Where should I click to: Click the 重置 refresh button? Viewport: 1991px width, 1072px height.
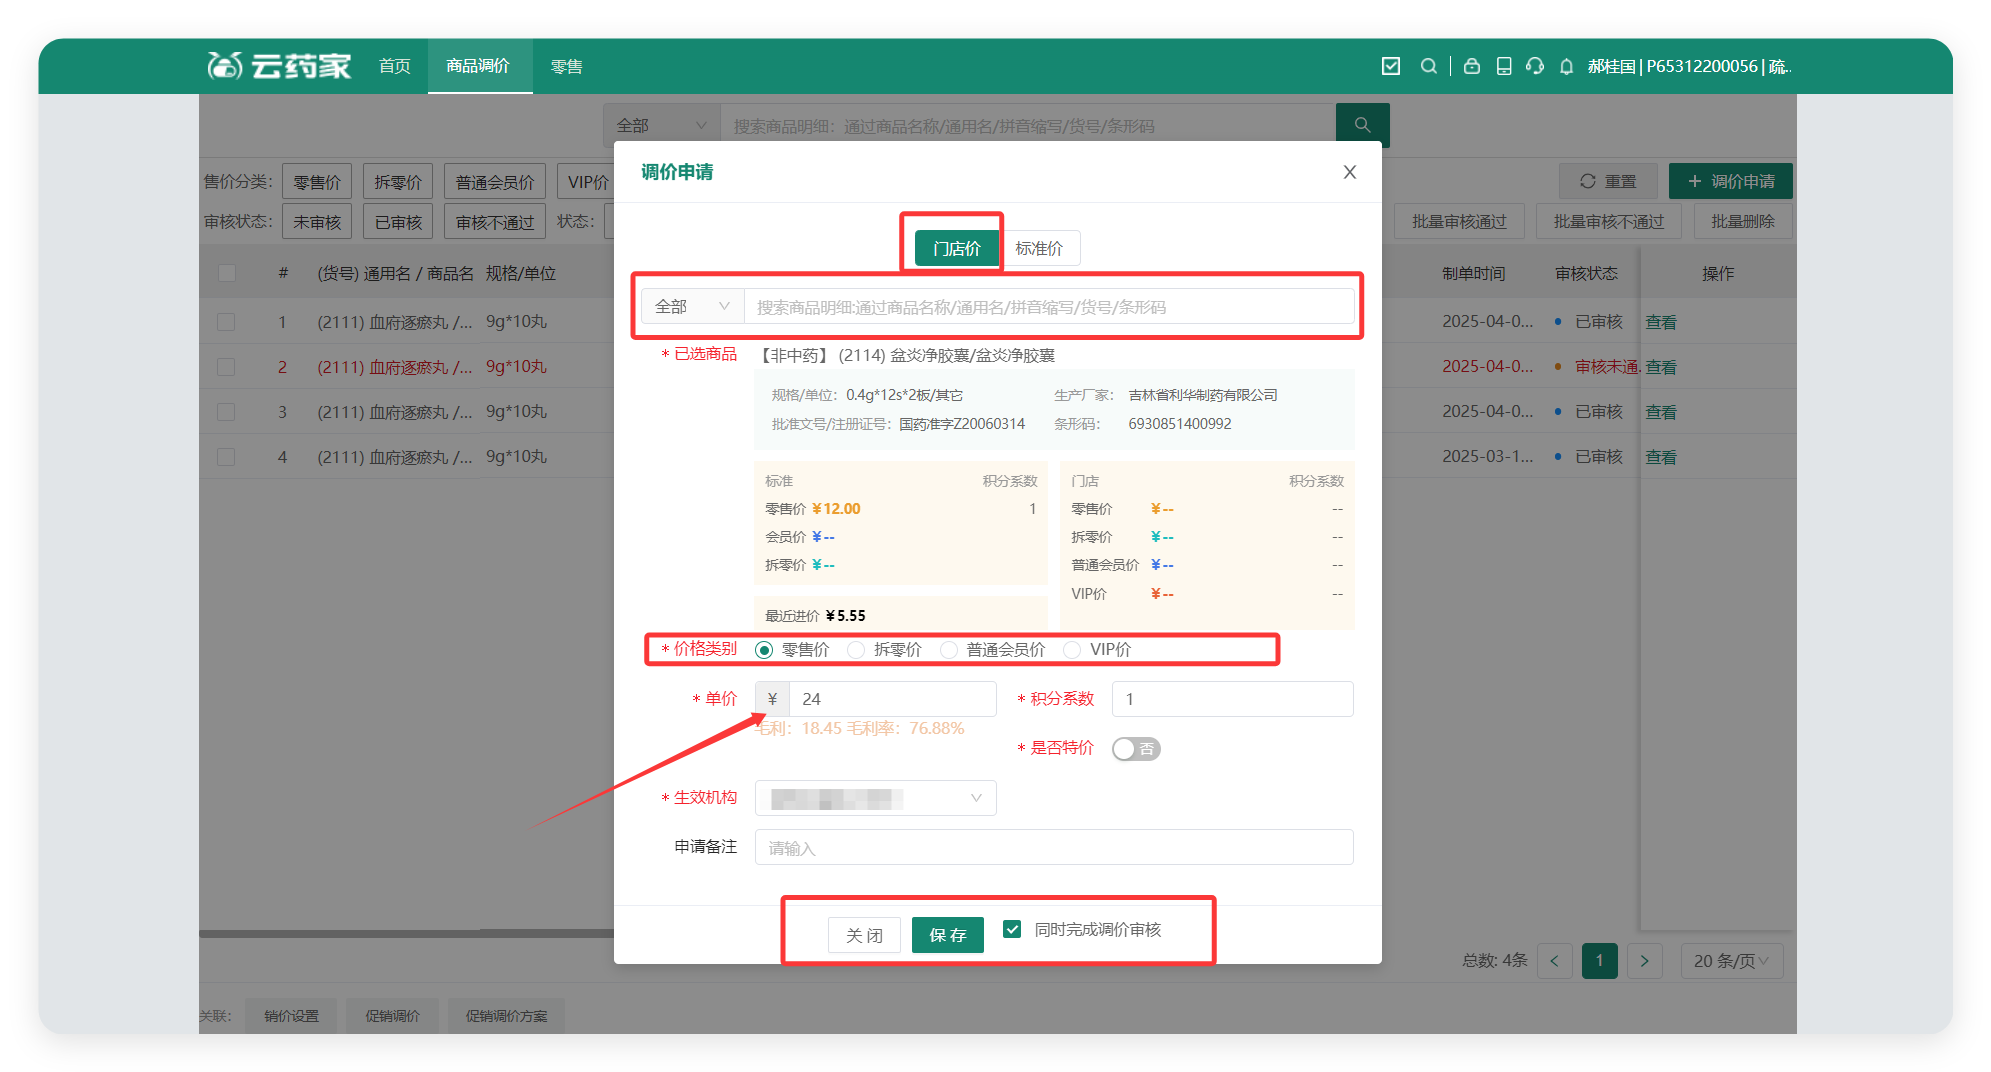pyautogui.click(x=1607, y=181)
